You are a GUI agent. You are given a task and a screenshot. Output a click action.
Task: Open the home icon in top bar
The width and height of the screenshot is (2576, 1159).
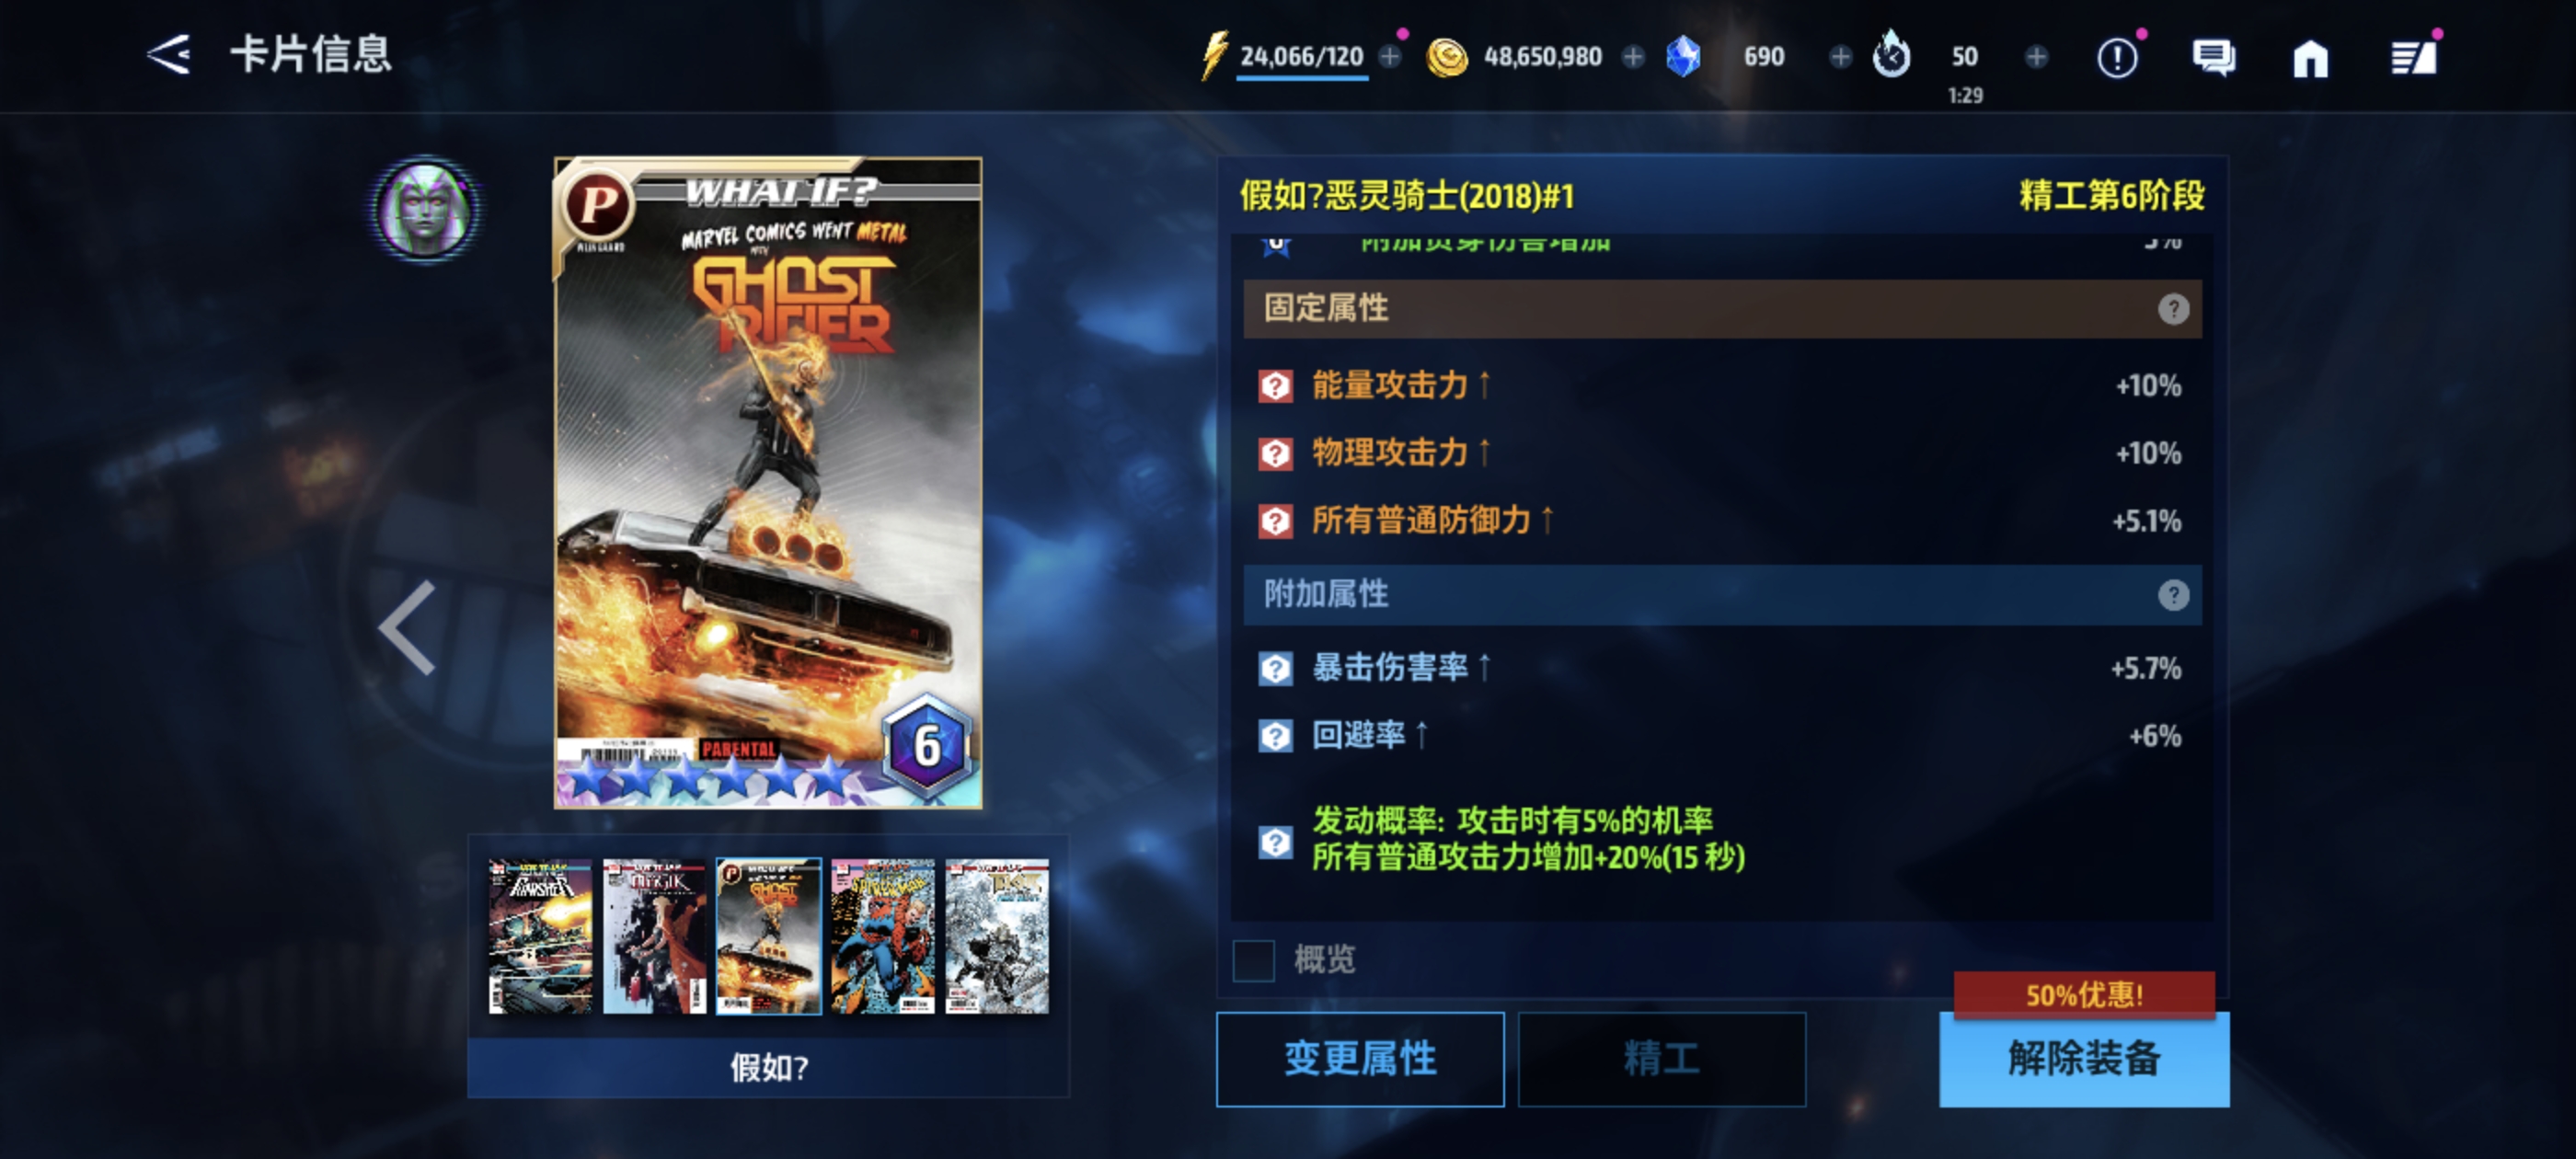pos(2310,58)
